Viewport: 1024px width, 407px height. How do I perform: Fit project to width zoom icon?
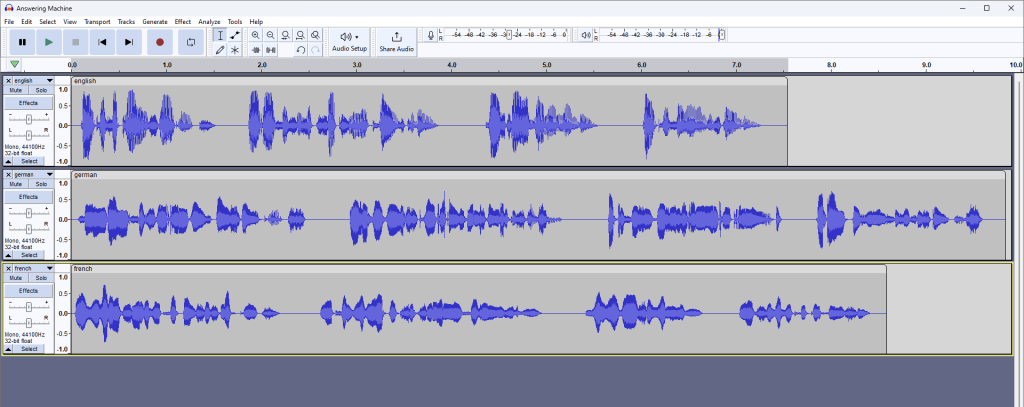(300, 35)
